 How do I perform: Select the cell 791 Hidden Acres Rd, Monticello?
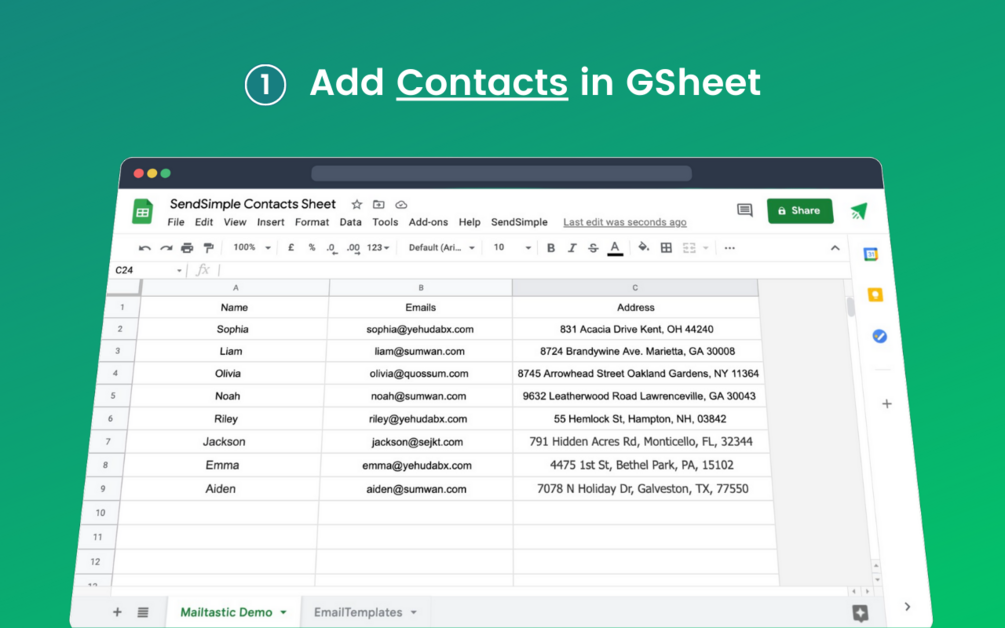tap(641, 442)
